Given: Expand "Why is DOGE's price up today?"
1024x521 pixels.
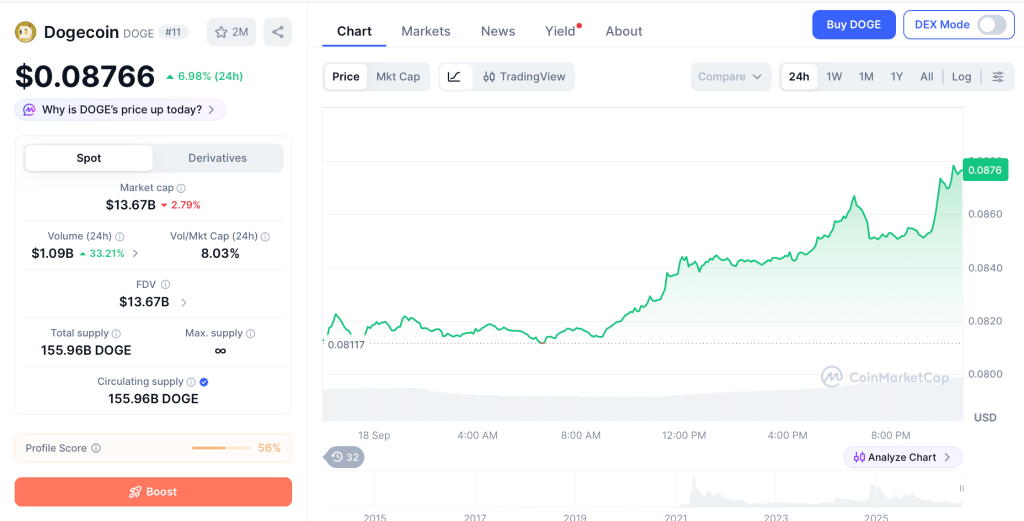Looking at the screenshot, I should pyautogui.click(x=120, y=110).
